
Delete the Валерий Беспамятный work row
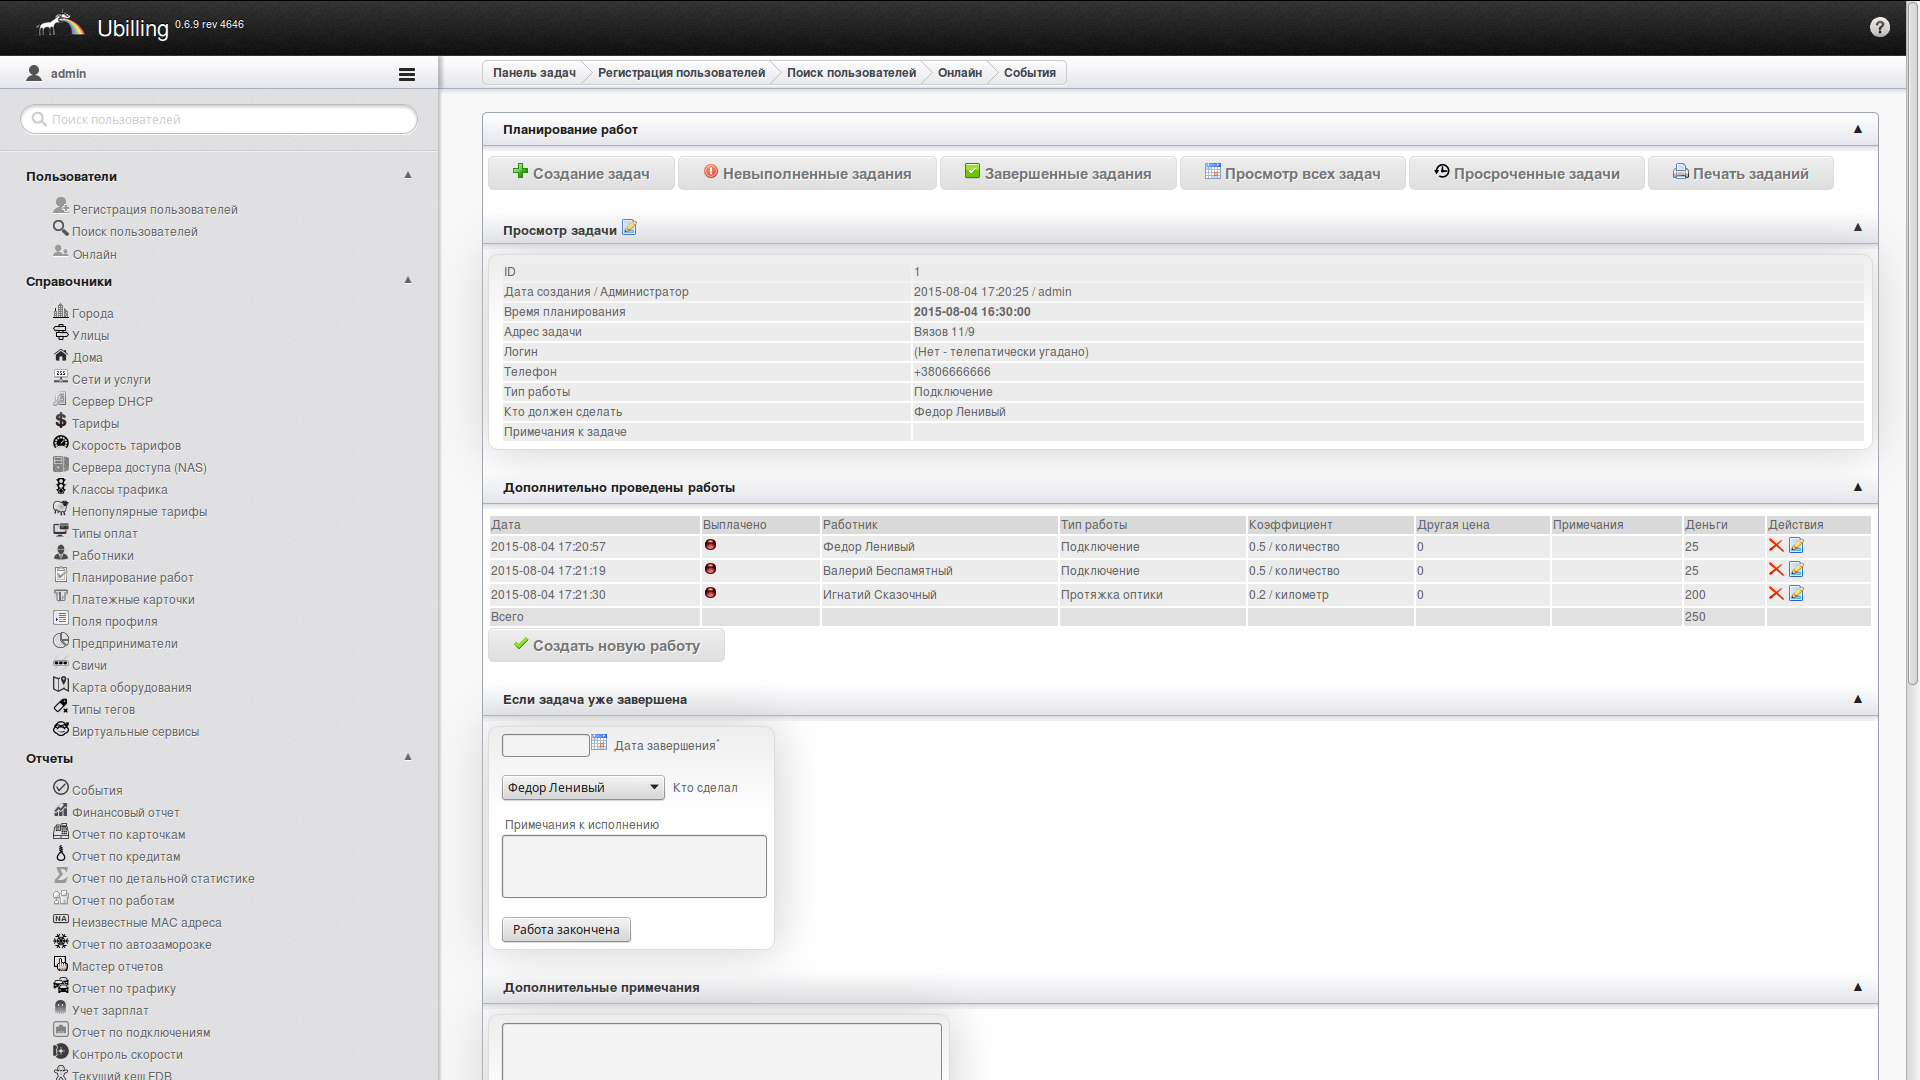1775,570
